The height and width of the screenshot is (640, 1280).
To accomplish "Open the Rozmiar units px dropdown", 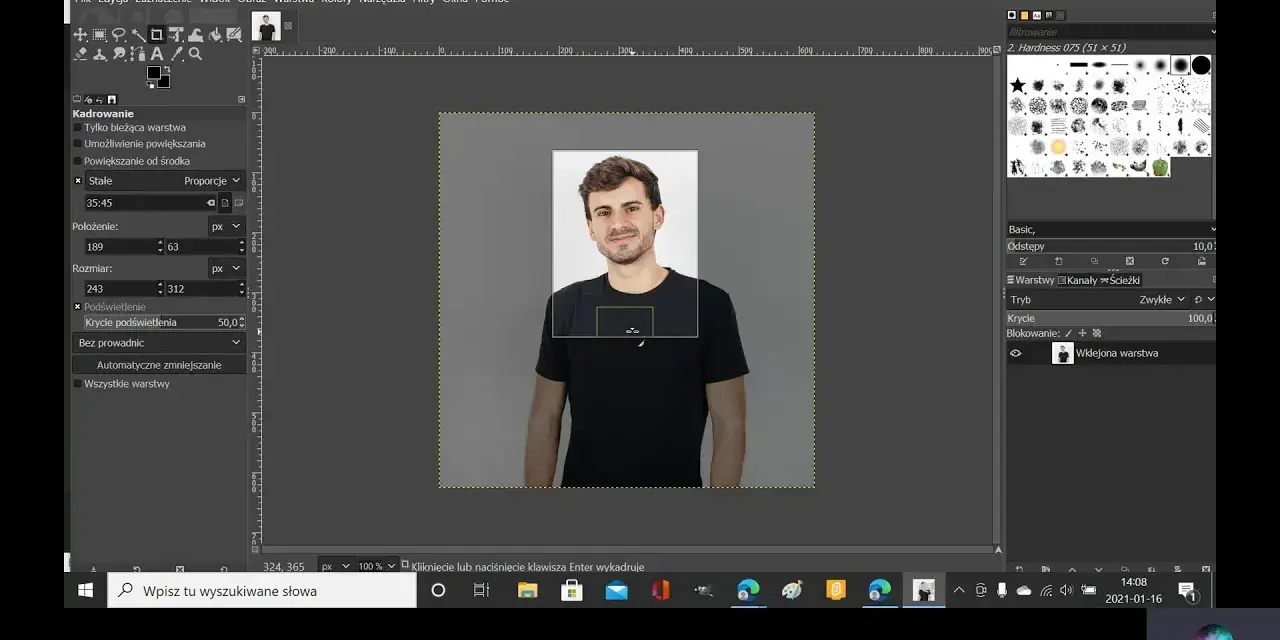I will click(226, 268).
